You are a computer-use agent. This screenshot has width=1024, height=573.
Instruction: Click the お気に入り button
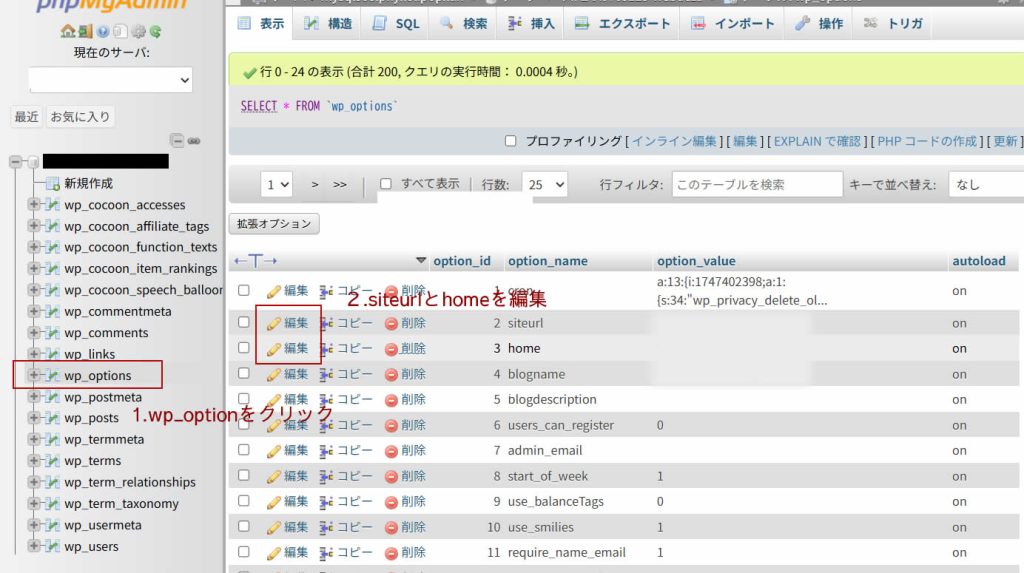80,117
